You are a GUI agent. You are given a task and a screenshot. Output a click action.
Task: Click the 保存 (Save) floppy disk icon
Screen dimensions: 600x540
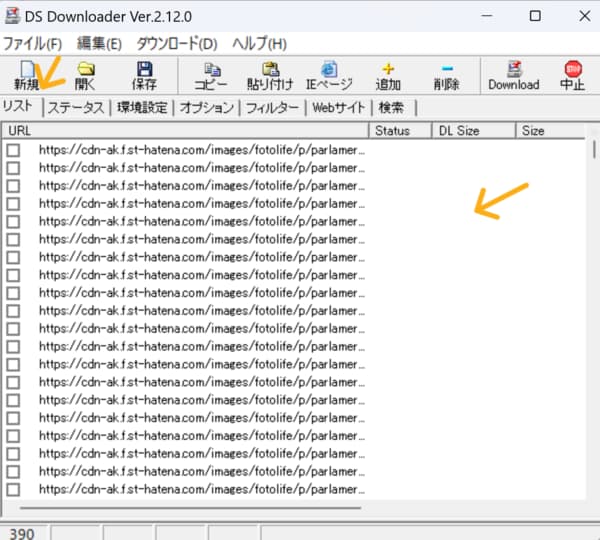click(x=144, y=74)
